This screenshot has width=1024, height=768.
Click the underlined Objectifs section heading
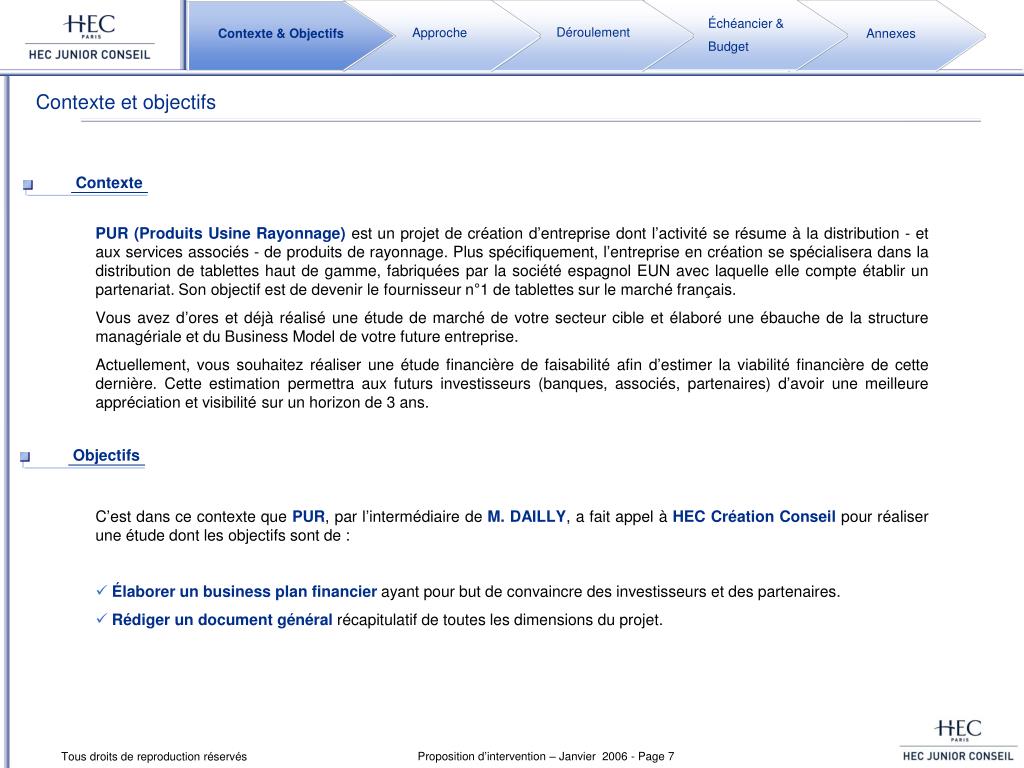[106, 455]
